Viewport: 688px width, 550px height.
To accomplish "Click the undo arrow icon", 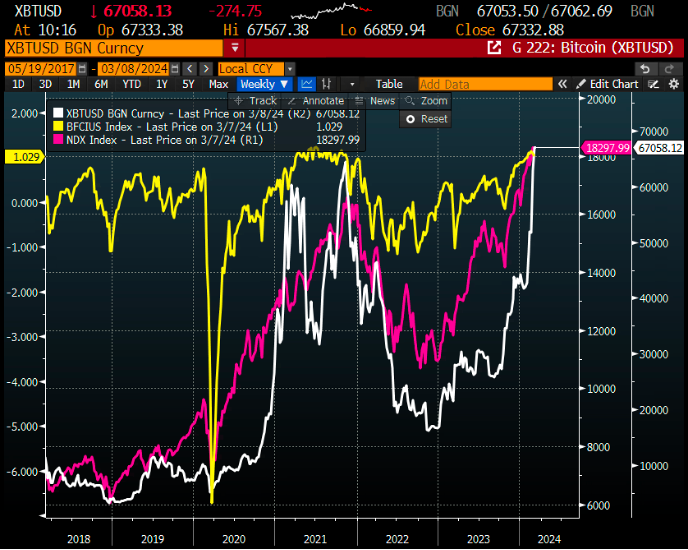I will pyautogui.click(x=645, y=69).
